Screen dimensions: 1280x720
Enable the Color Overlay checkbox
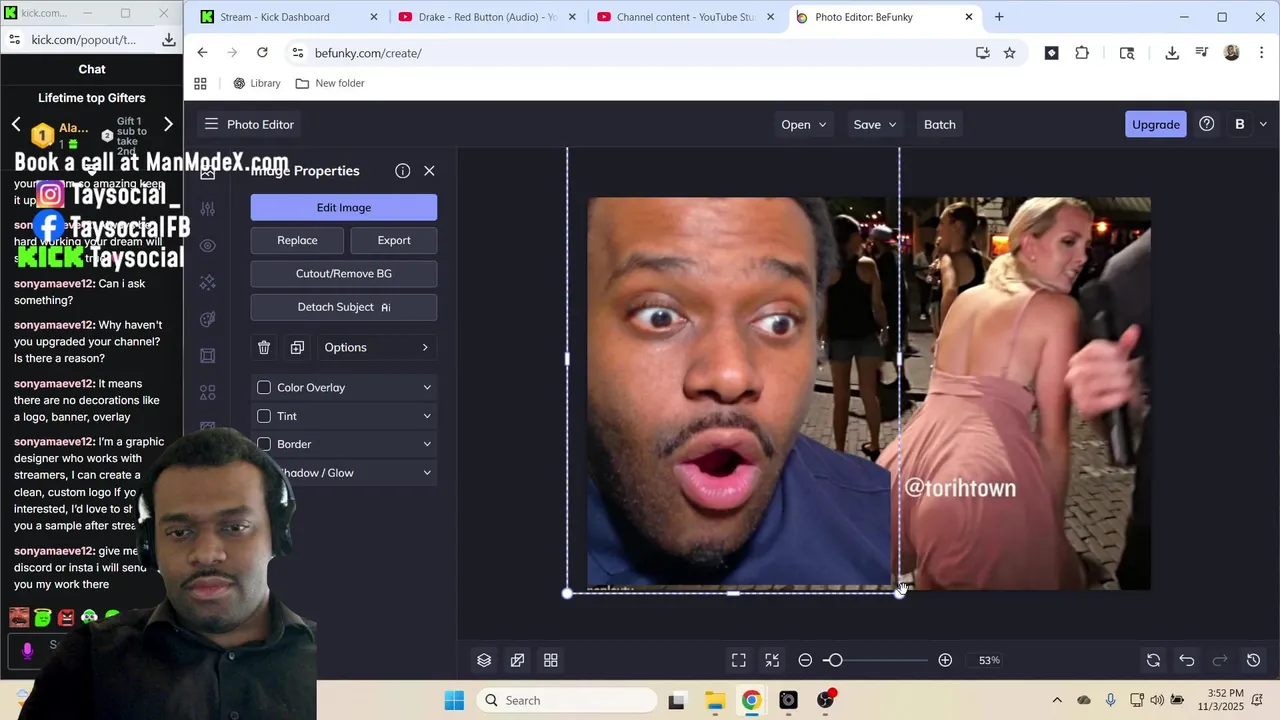click(x=264, y=387)
